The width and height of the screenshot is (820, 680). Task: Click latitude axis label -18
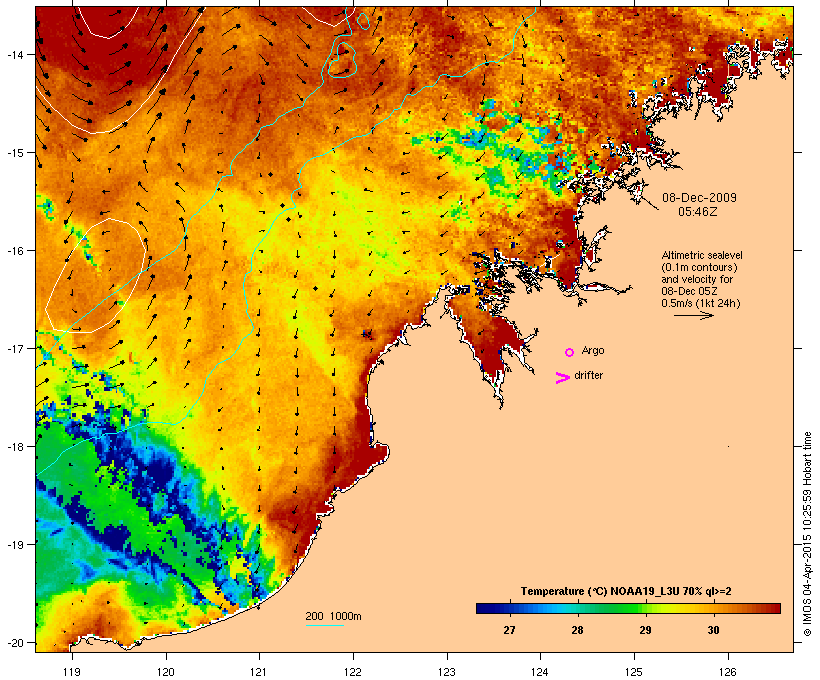14,446
